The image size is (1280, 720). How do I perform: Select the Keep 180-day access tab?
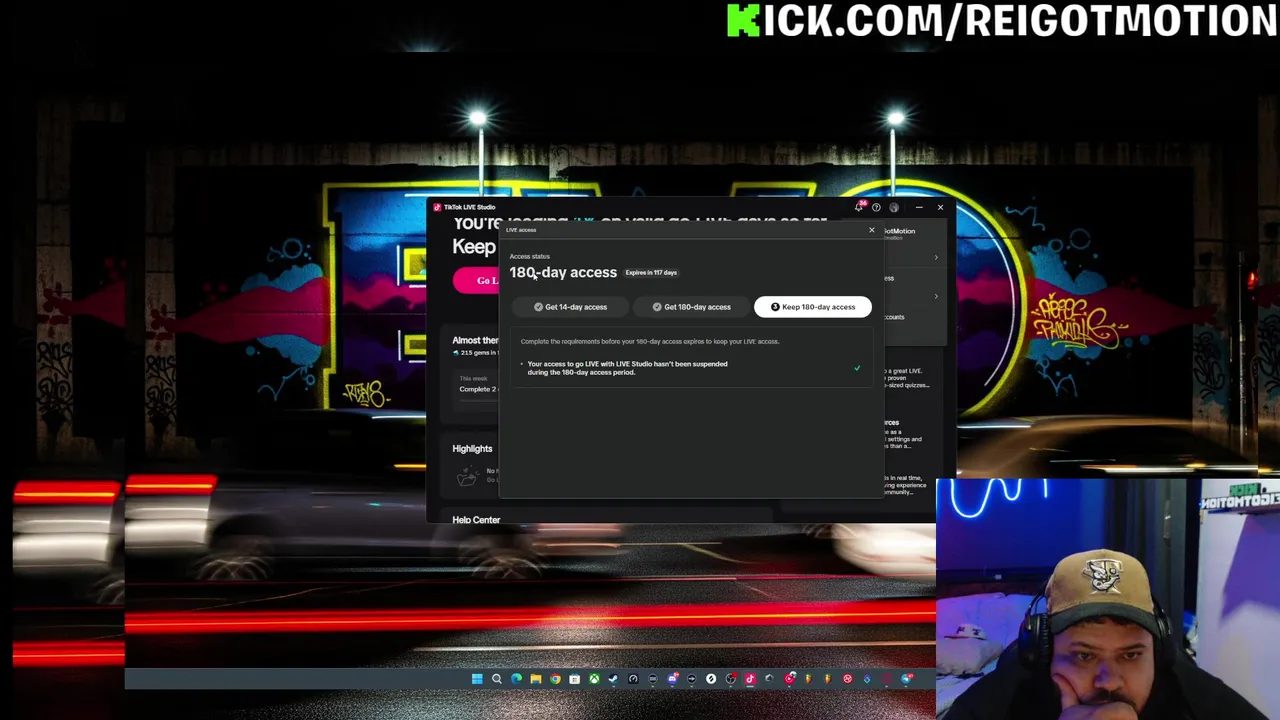[x=812, y=307]
